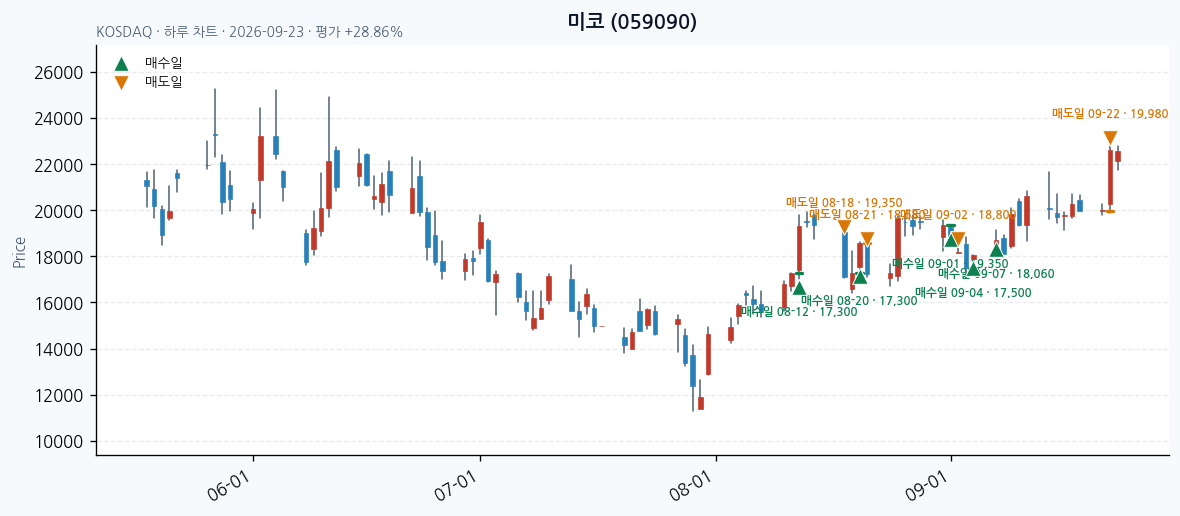Screen dimensions: 1180x516
Task: Click the 매수일 legend label text
Action: tap(163, 63)
